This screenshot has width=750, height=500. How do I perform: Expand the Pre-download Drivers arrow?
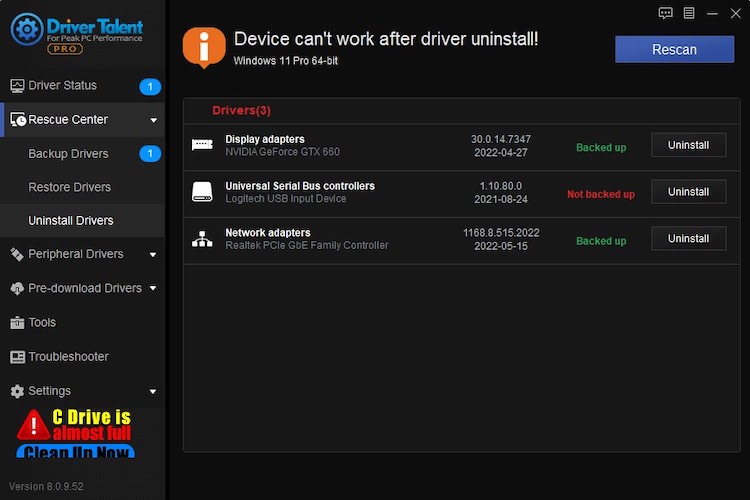[153, 288]
